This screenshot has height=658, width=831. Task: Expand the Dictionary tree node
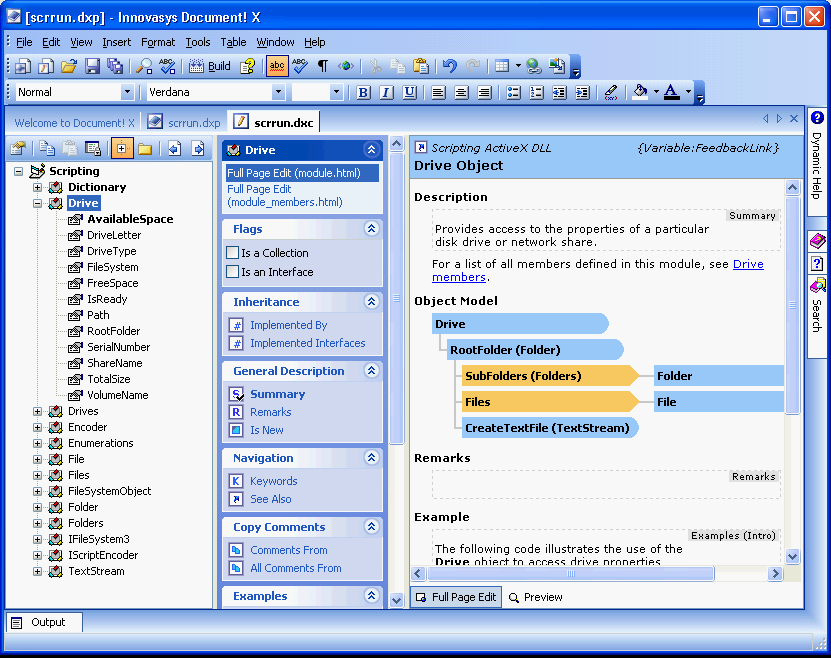pos(37,188)
